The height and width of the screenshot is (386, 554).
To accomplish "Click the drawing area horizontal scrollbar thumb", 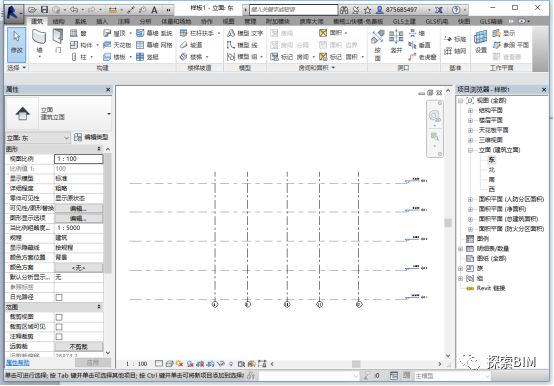I will tap(356, 364).
